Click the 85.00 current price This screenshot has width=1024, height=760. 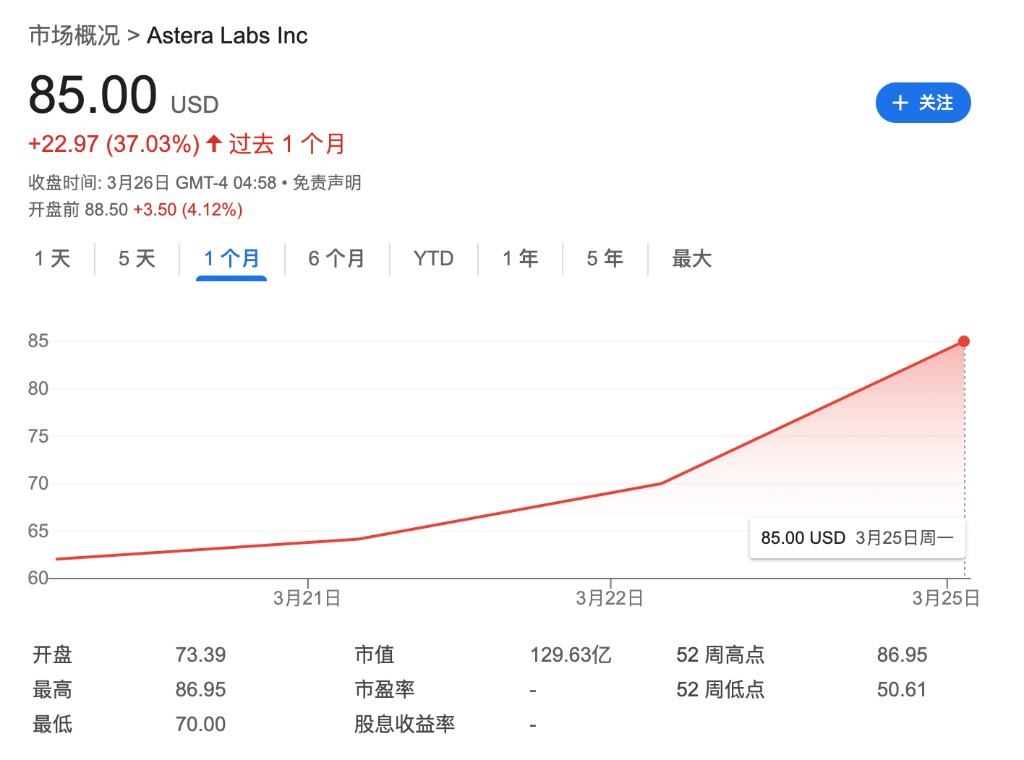(x=93, y=95)
